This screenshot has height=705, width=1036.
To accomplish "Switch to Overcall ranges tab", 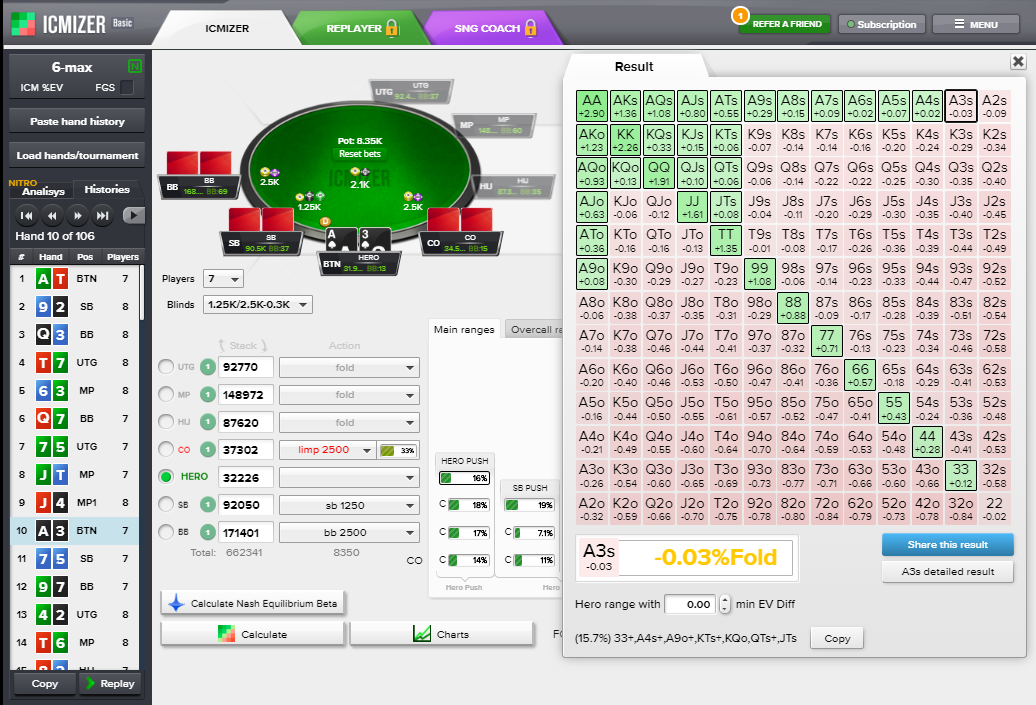I will coord(534,329).
